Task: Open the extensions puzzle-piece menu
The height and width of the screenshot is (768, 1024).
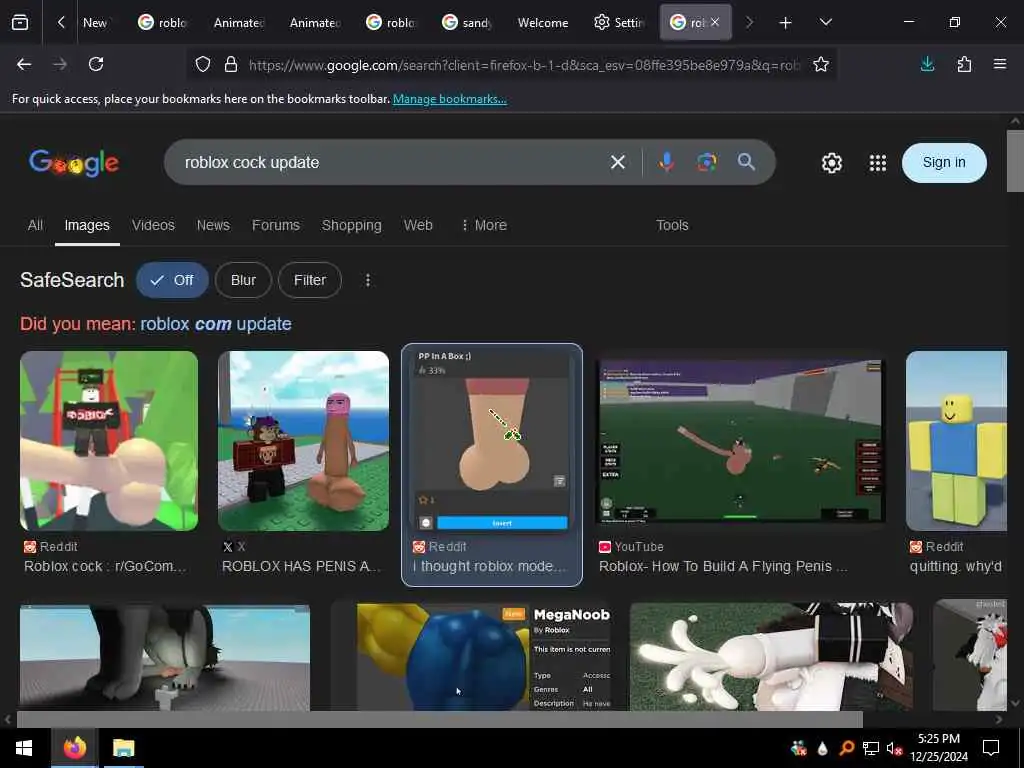Action: [964, 64]
